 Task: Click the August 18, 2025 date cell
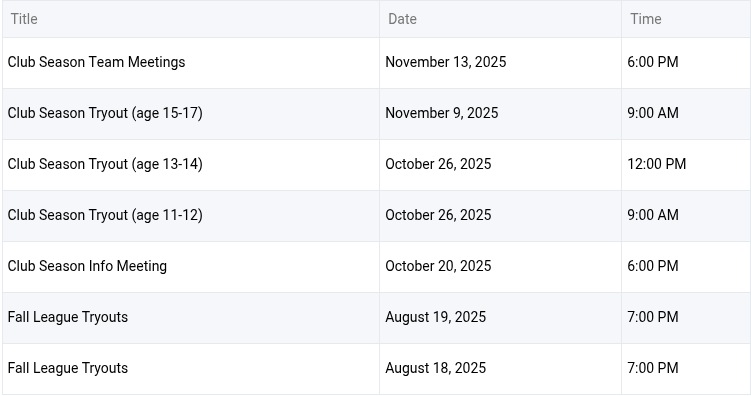pyautogui.click(x=435, y=368)
